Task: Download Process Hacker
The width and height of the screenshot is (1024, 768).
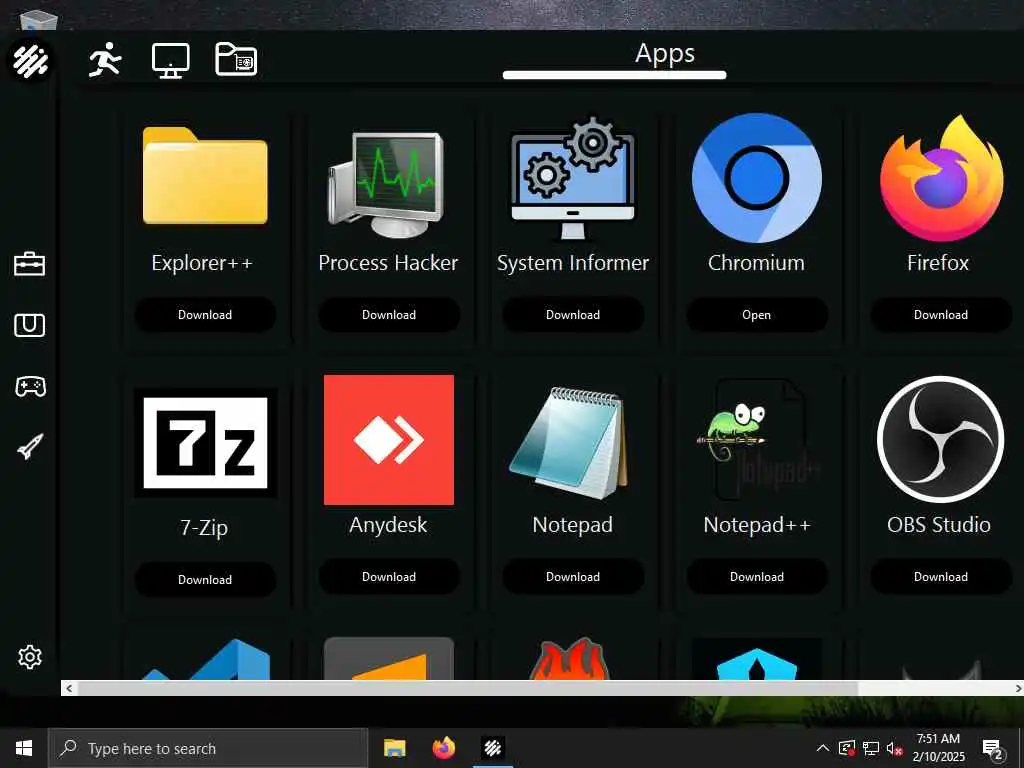Action: pos(389,315)
